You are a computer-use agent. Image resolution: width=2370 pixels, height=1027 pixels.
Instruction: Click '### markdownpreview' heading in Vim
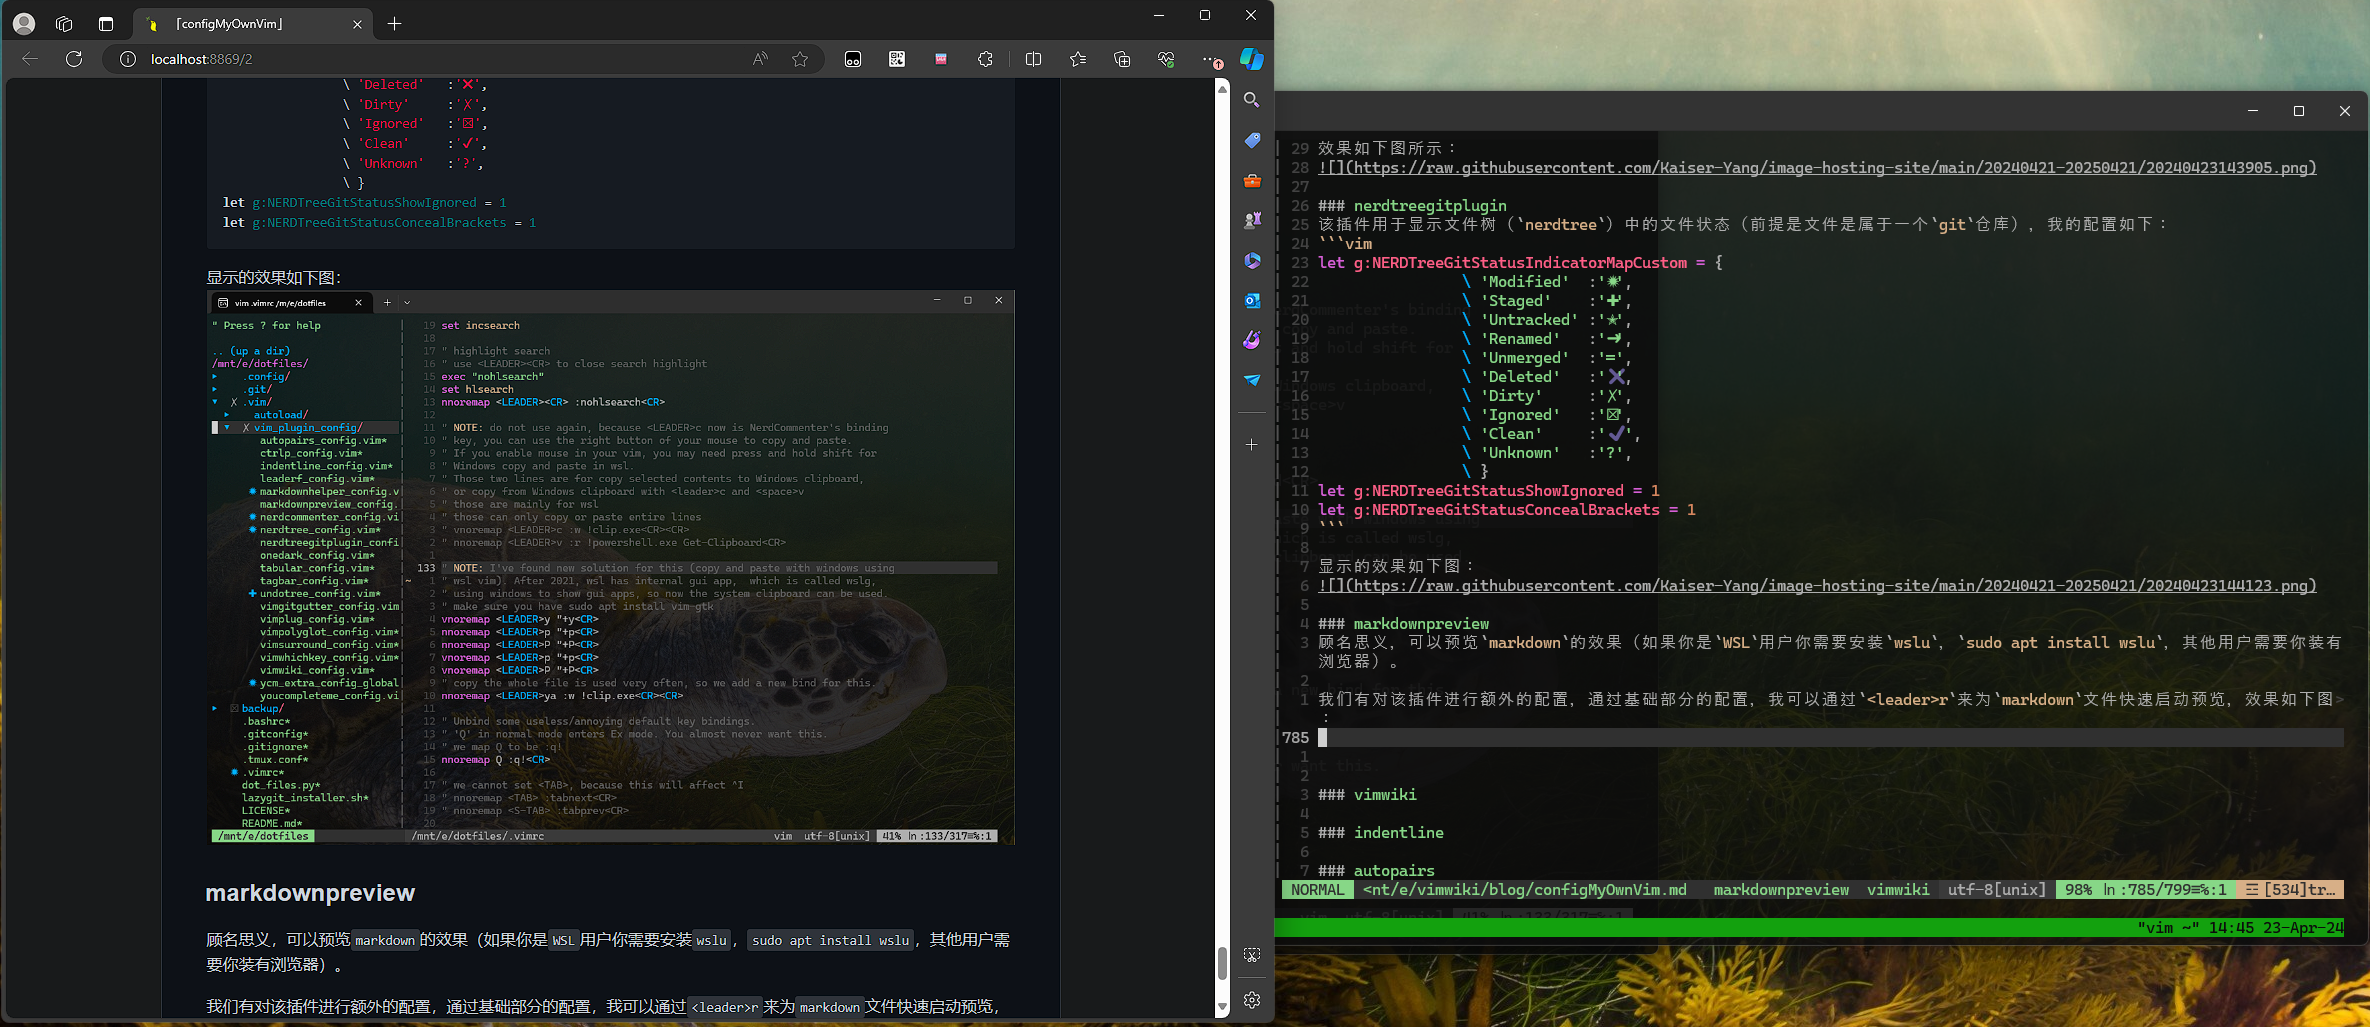click(x=1404, y=624)
